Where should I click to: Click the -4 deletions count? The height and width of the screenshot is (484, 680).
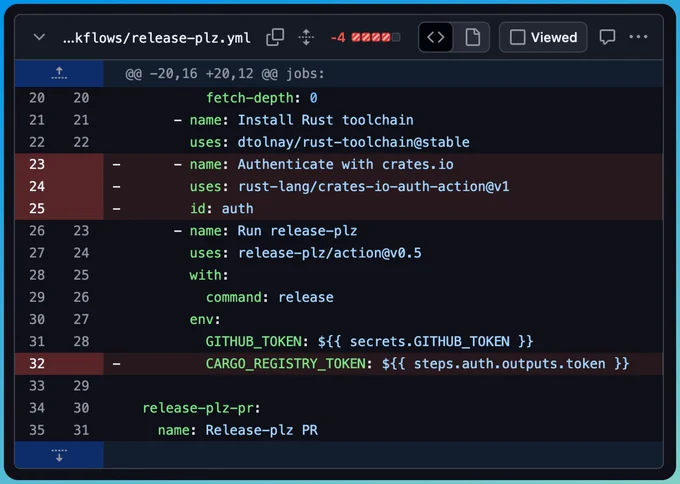pyautogui.click(x=338, y=38)
